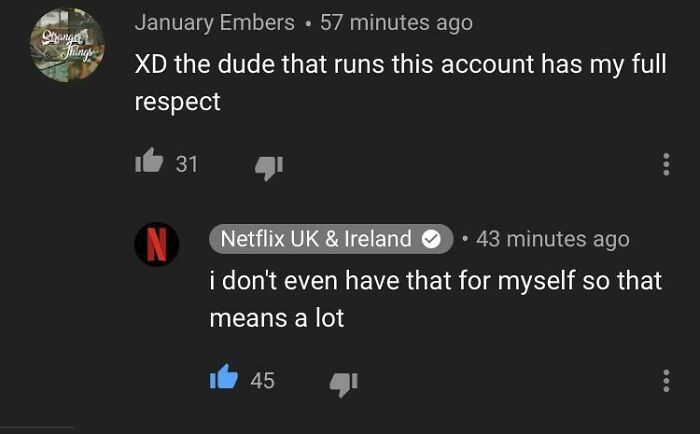Click the "43 minutes ago" reply timestamp

[553, 239]
